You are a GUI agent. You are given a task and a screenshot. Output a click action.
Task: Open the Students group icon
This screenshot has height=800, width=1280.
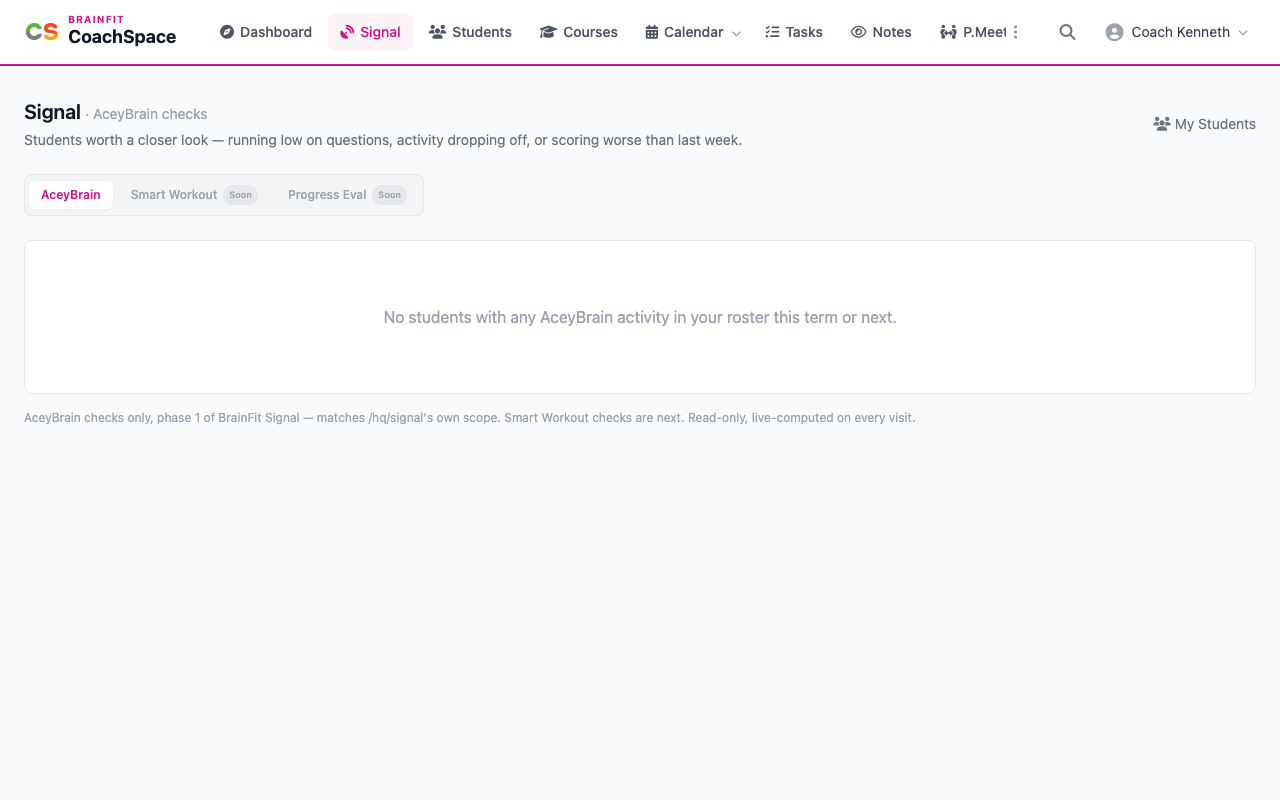(x=437, y=32)
